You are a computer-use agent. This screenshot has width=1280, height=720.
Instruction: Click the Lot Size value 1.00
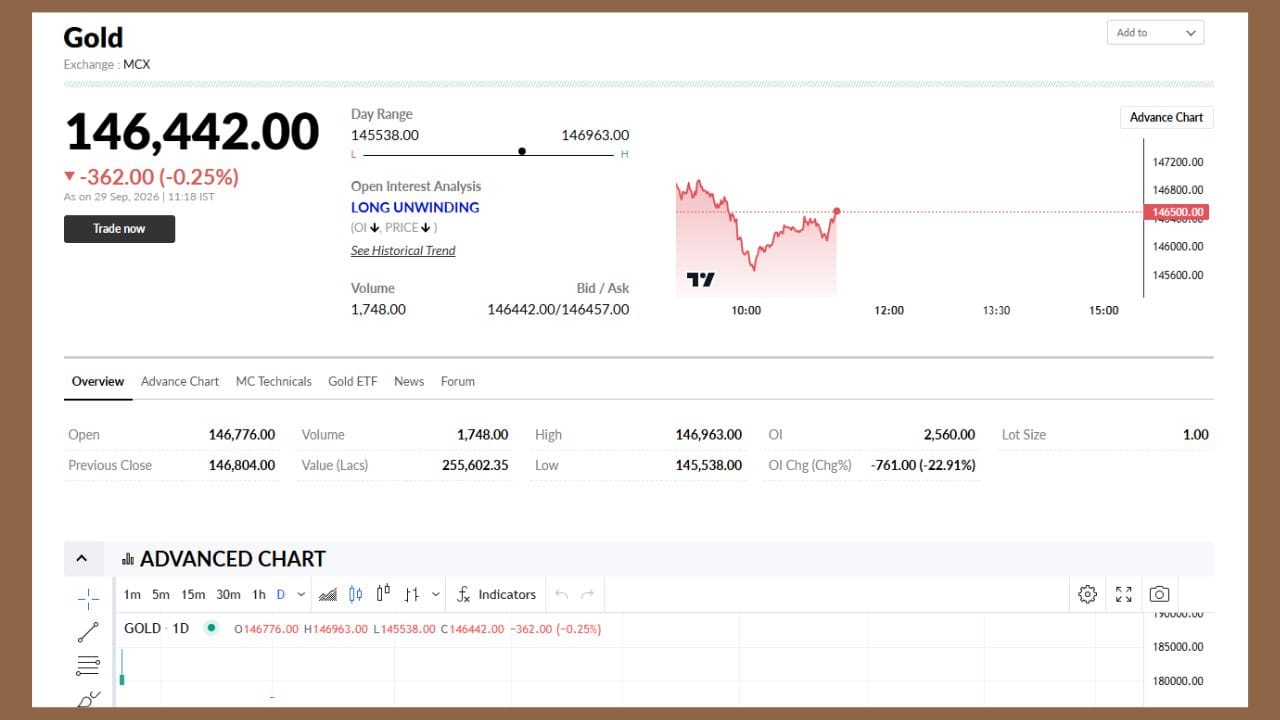(x=1196, y=435)
